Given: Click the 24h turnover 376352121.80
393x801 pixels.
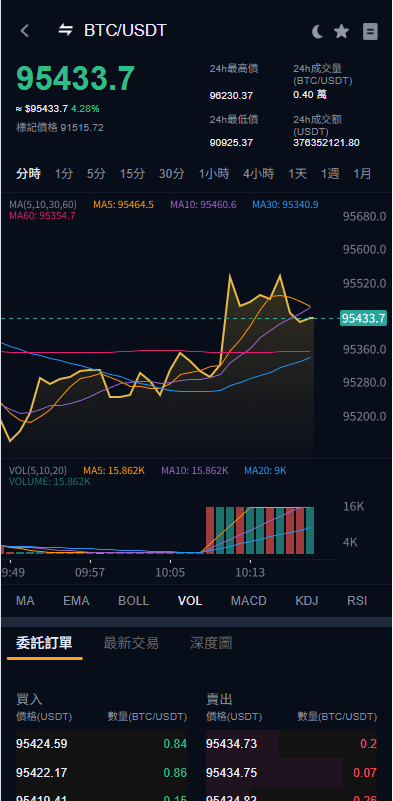Looking at the screenshot, I should [326, 143].
